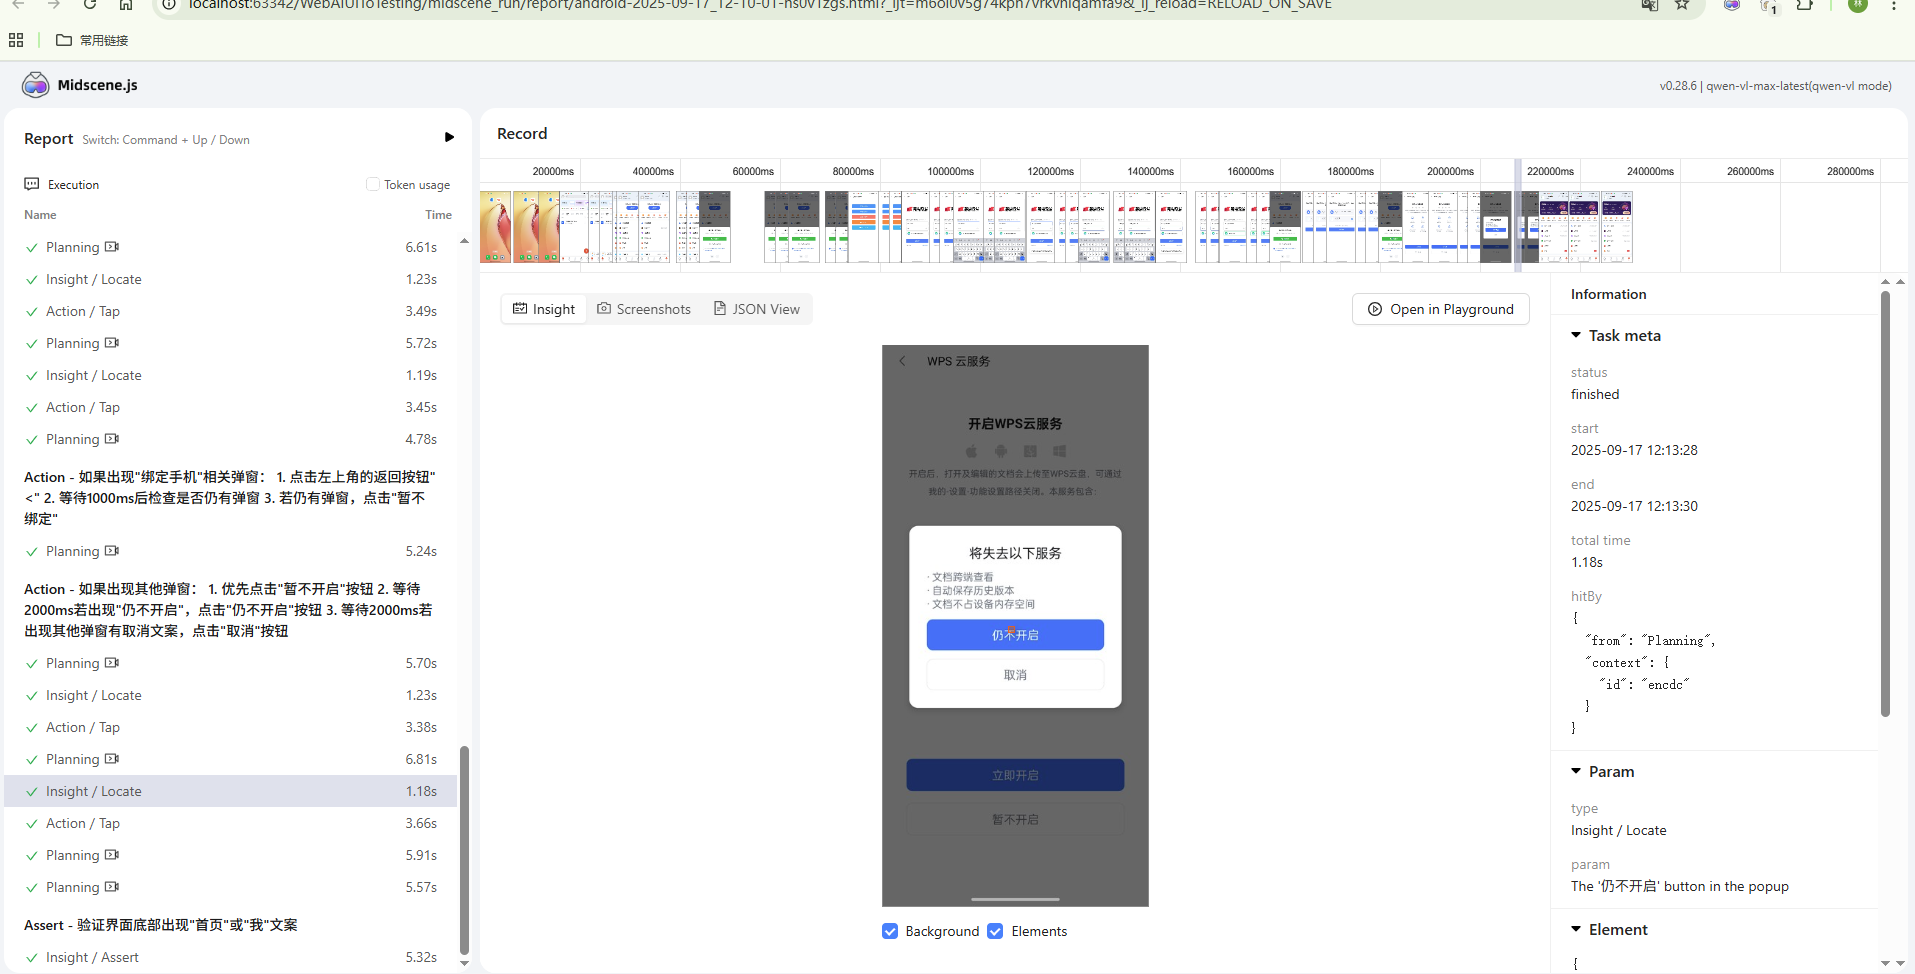Image resolution: width=1915 pixels, height=974 pixels.
Task: Open the video icon beside the 5.70s Planning row
Action: pos(112,663)
